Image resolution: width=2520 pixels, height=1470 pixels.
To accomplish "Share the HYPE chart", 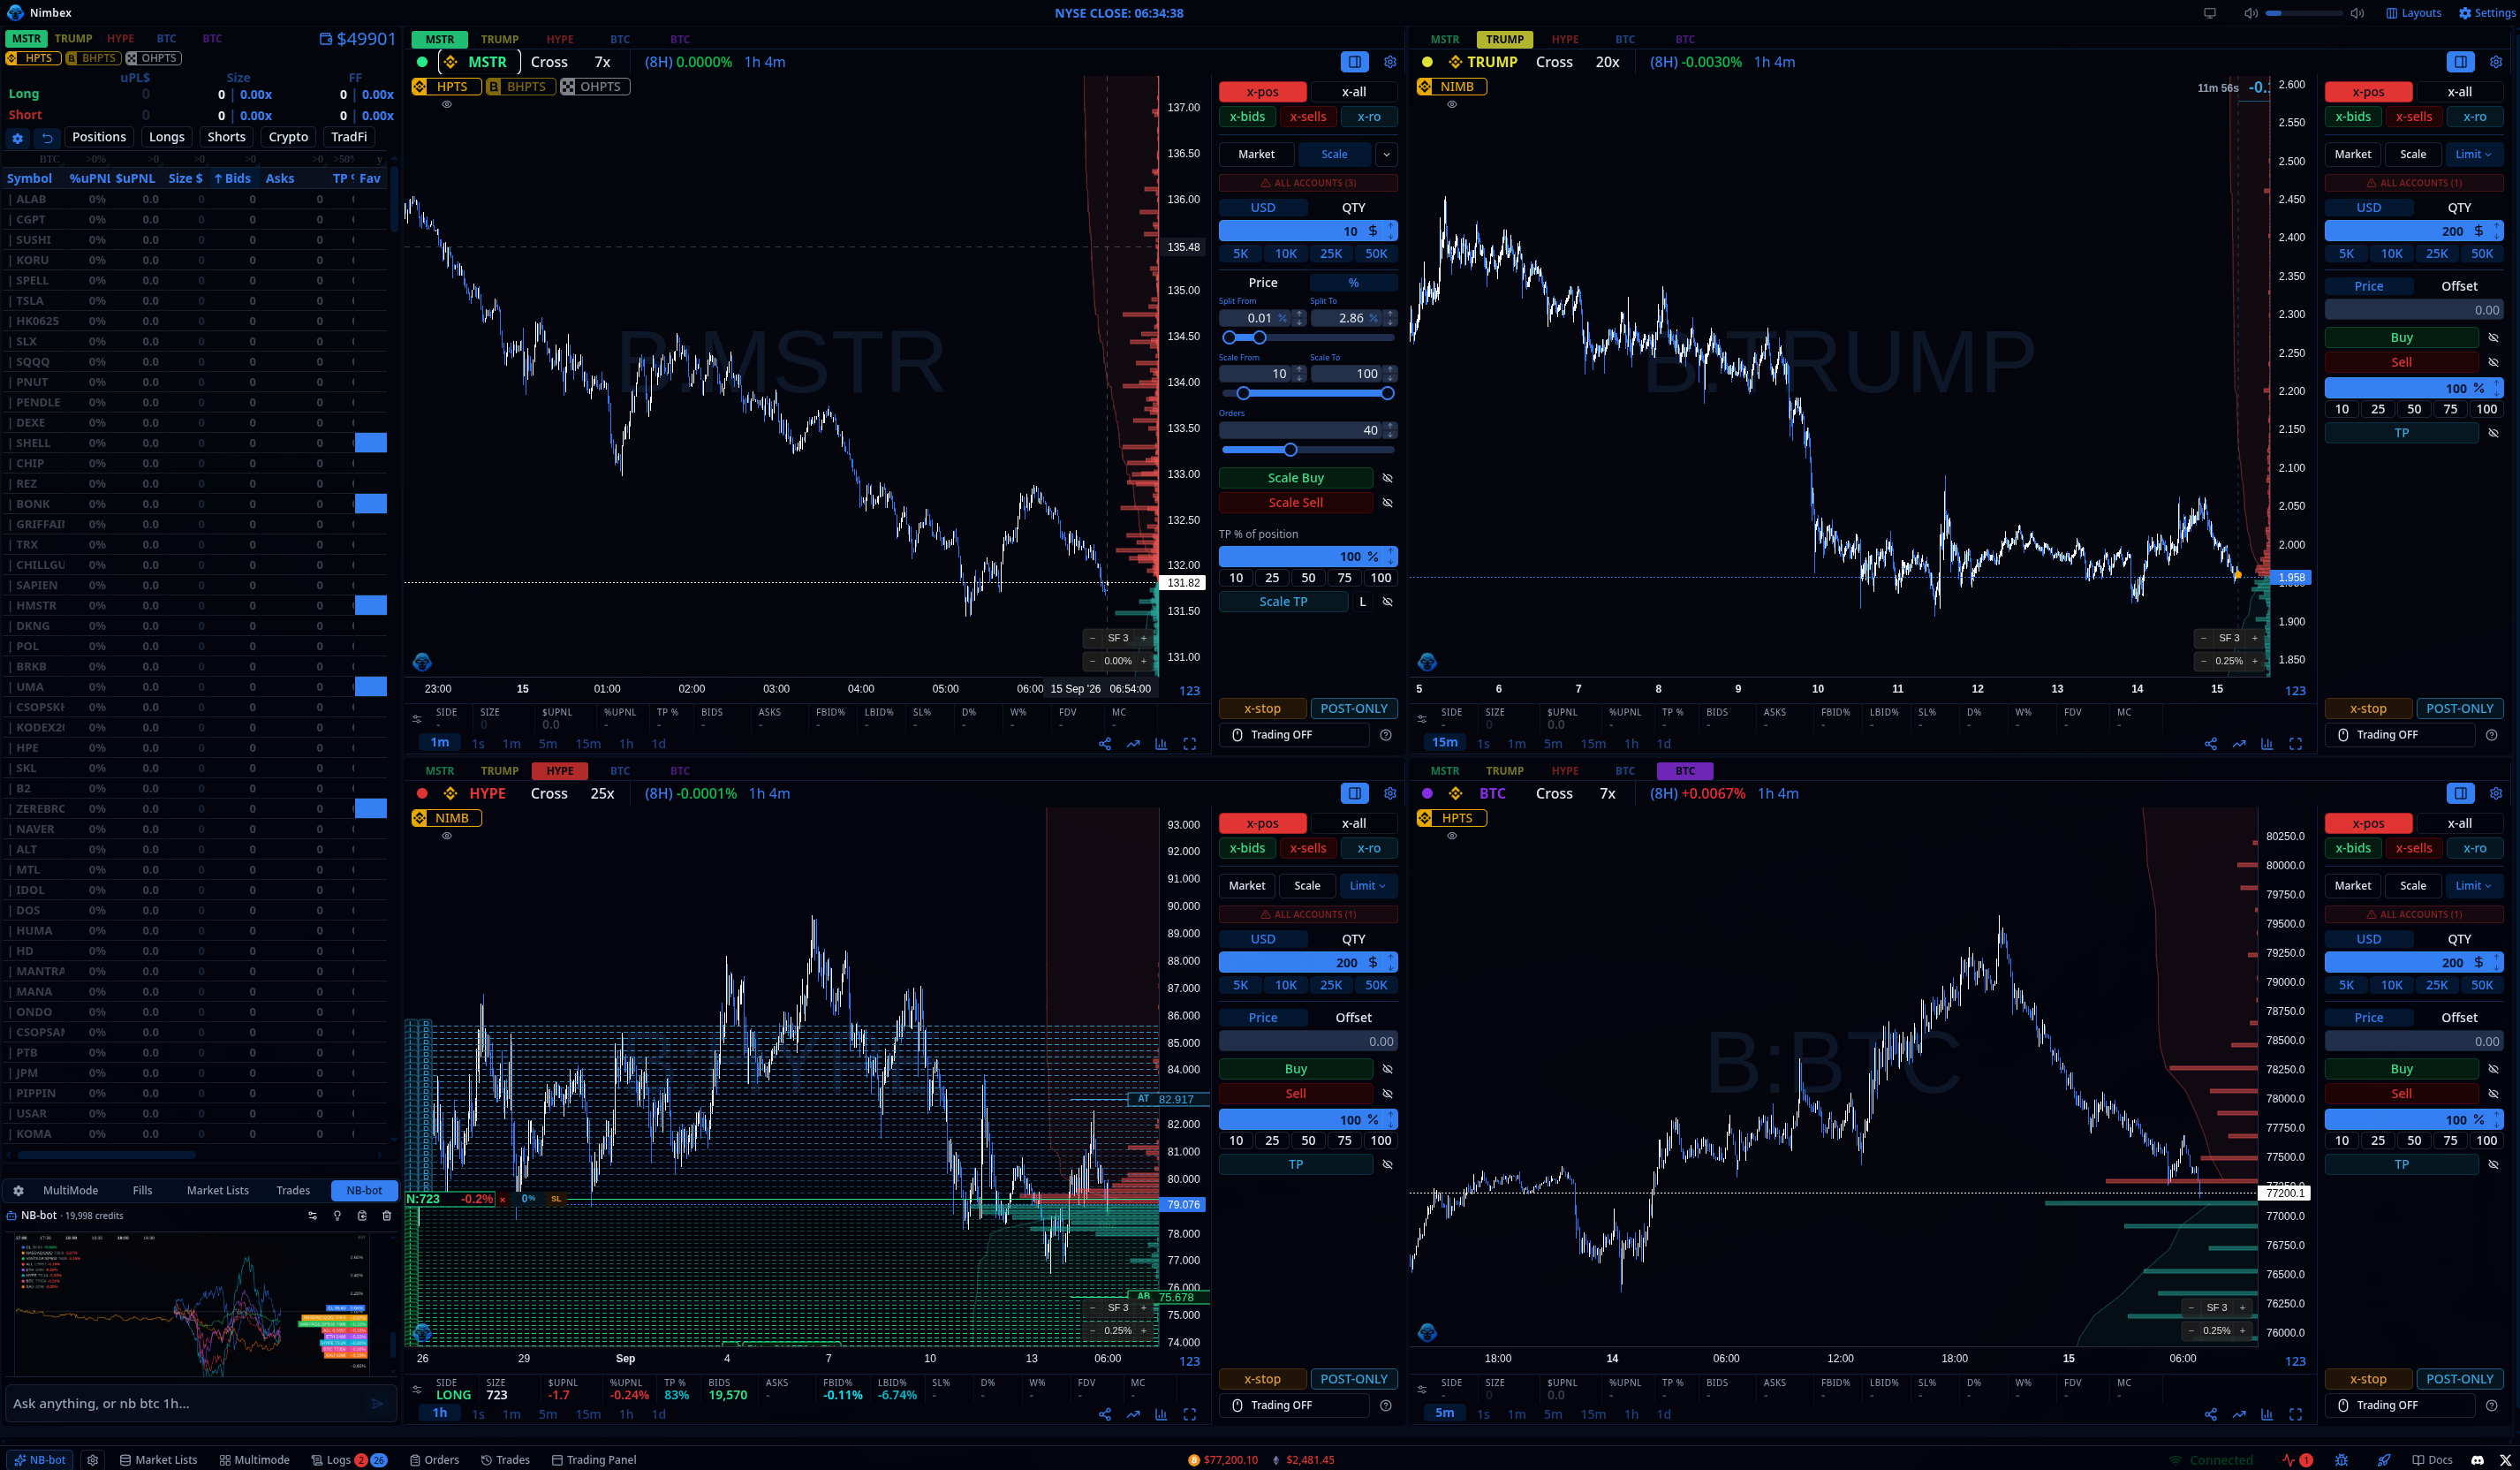I will tap(1105, 1414).
